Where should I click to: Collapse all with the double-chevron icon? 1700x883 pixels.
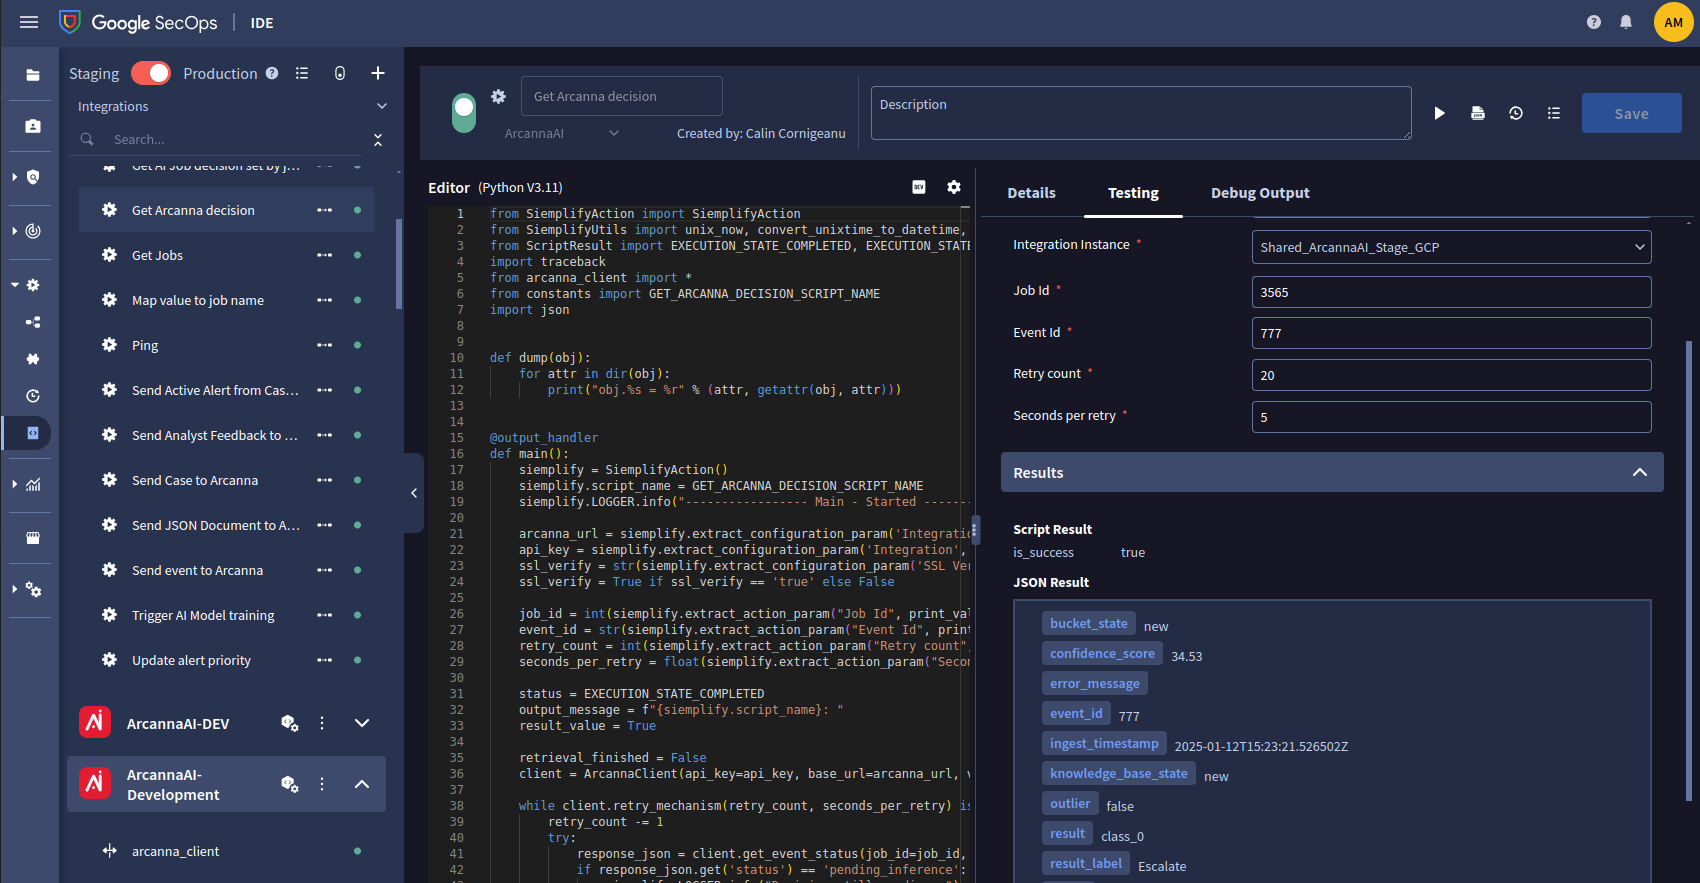coord(378,139)
